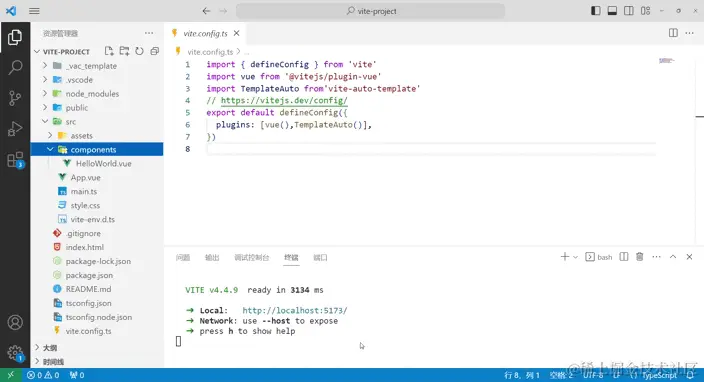Click the vite-project command center search box
This screenshot has height=382, width=704.
click(x=370, y=11)
